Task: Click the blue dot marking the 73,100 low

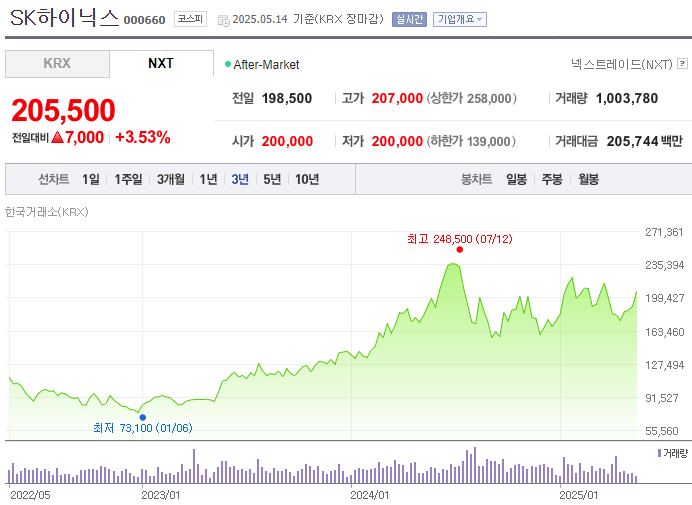Action: point(143,417)
